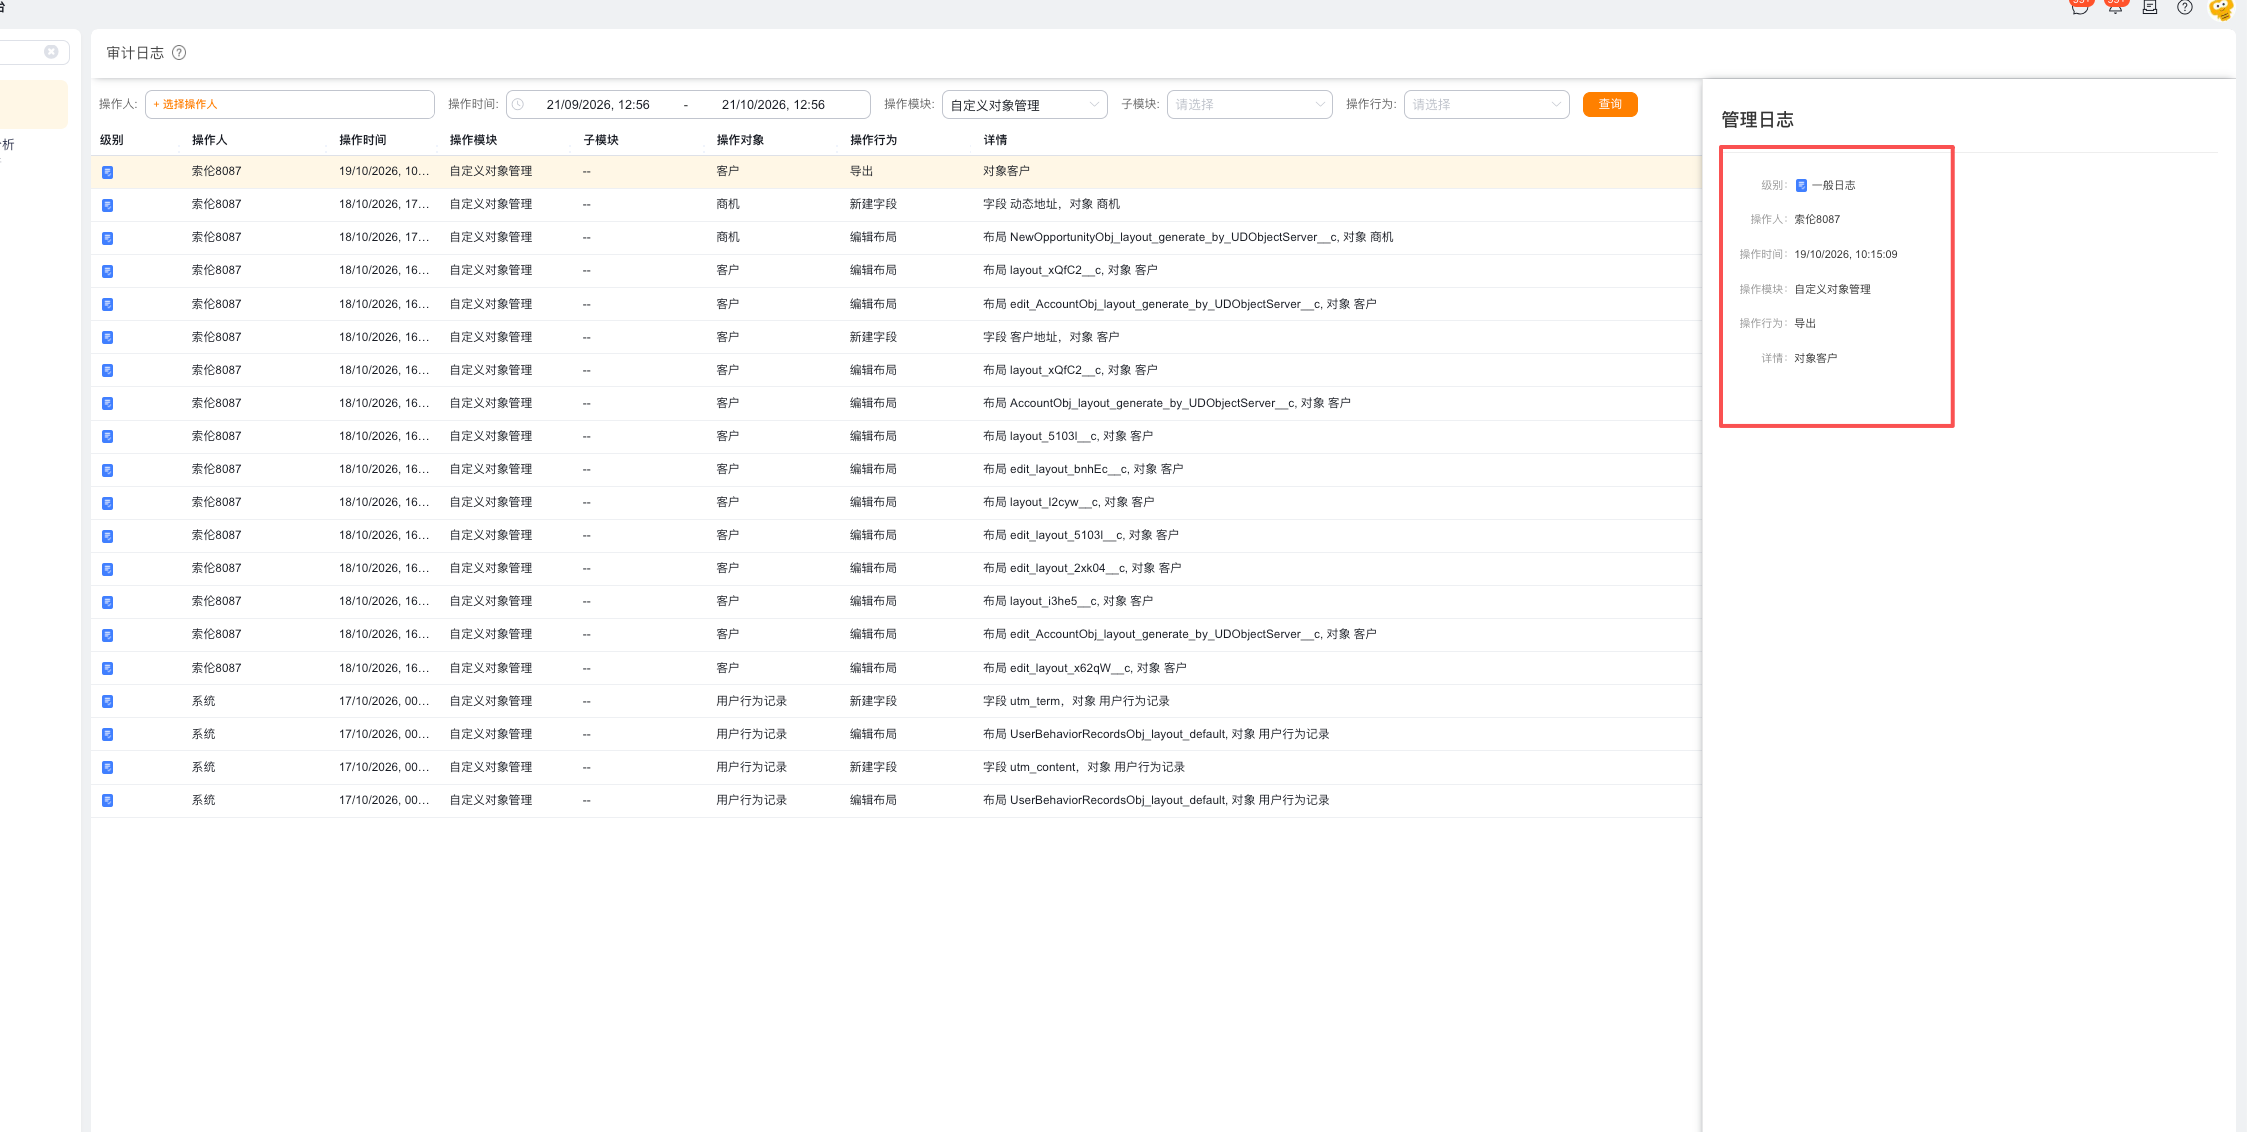Click the time 19/10/2026, 10:15:09 in details panel
This screenshot has width=2247, height=1132.
click(x=1845, y=254)
